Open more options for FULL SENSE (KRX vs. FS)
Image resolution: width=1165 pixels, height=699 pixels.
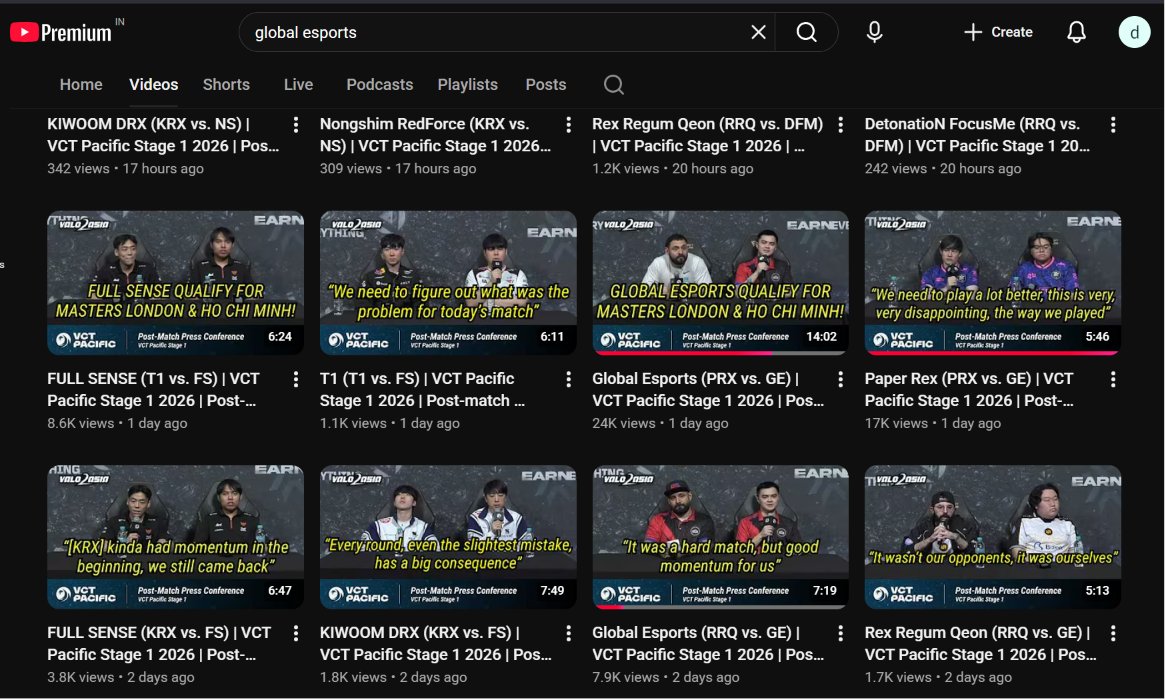296,634
